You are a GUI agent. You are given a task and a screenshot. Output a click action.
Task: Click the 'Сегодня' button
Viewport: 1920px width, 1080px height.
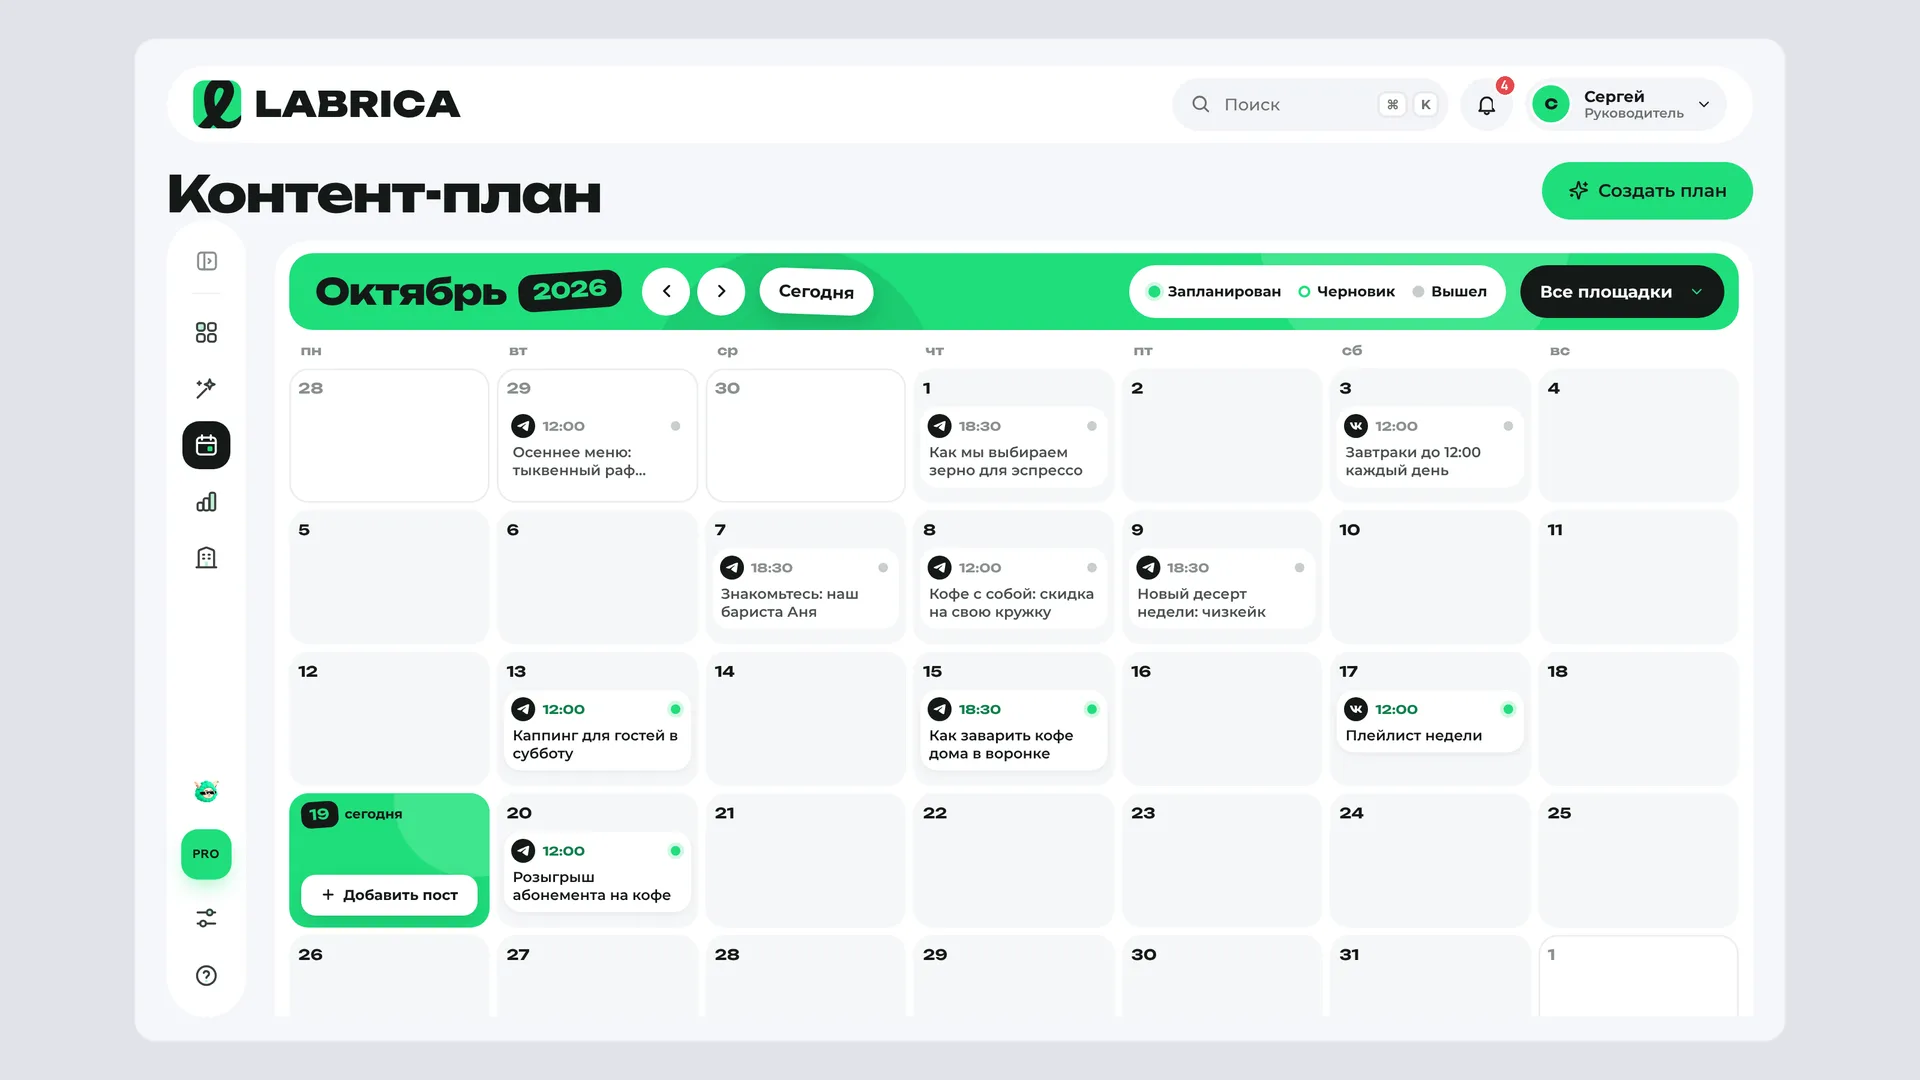[816, 292]
